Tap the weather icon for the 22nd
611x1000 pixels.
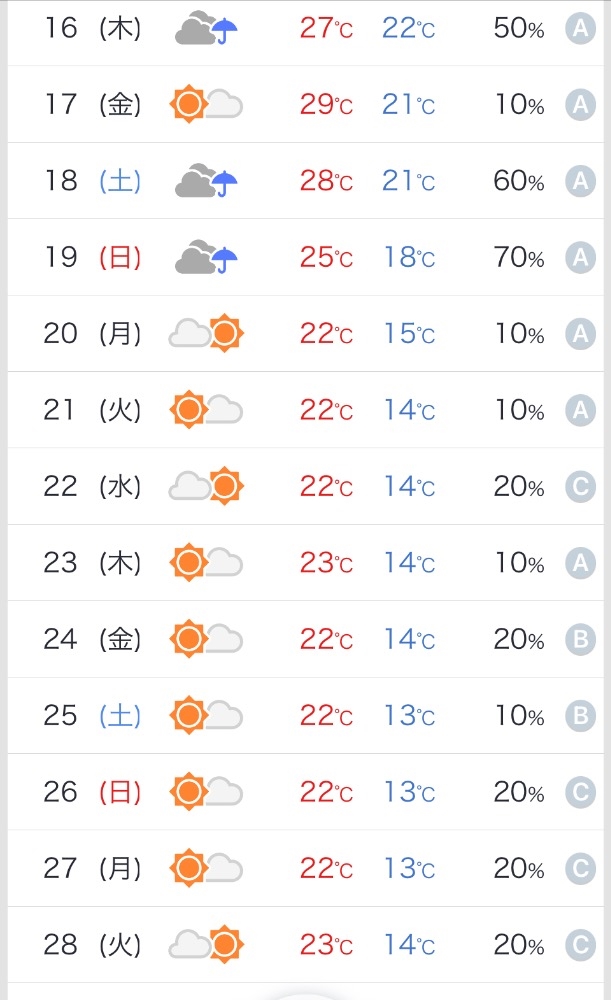tap(206, 486)
